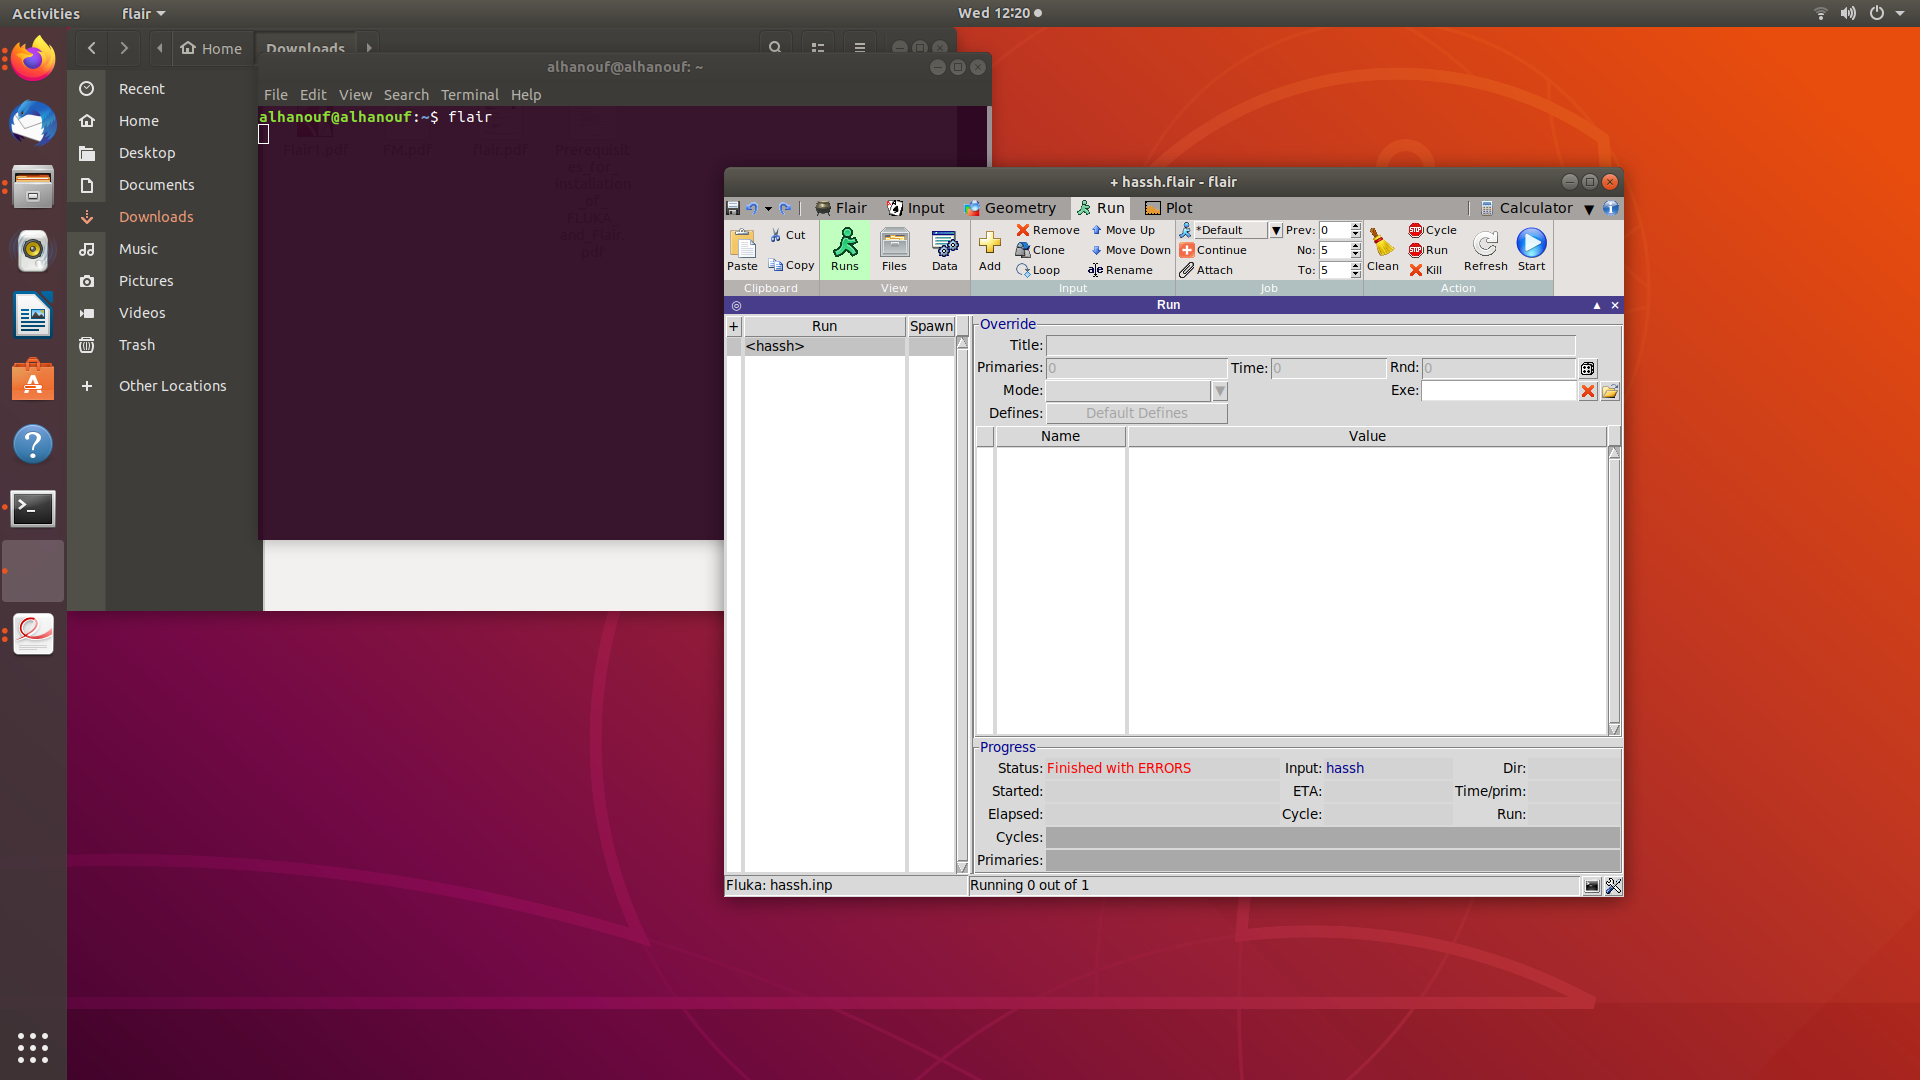1920x1080 pixels.
Task: Clear the Exe field with red X
Action: coord(1587,391)
